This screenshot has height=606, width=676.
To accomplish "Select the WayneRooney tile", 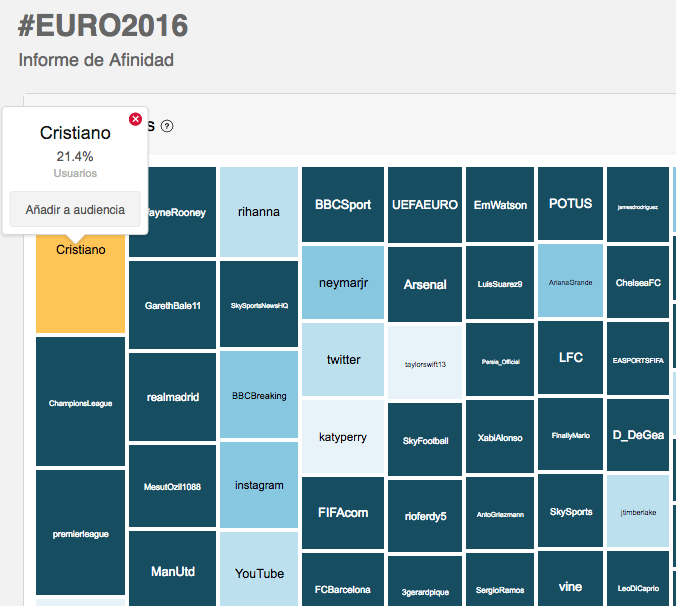I will pos(182,212).
